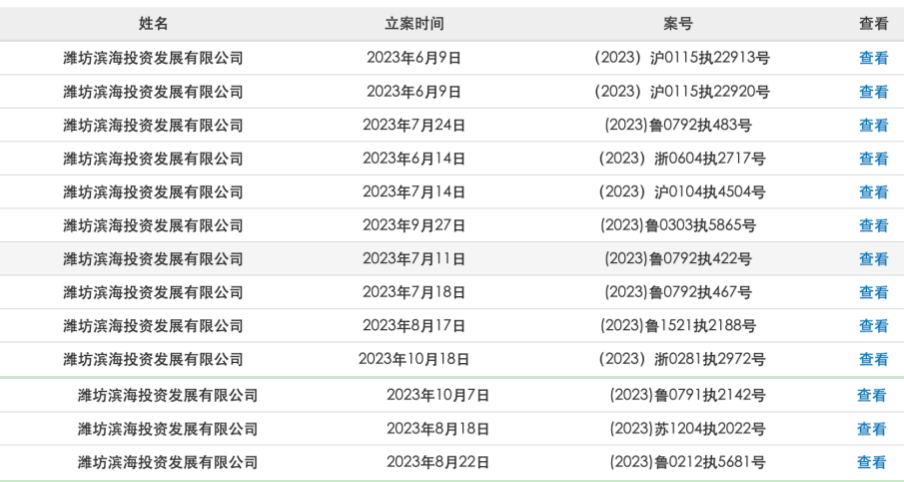904x482 pixels.
Task: View case 鲁0303执5865号 details
Action: (x=873, y=225)
